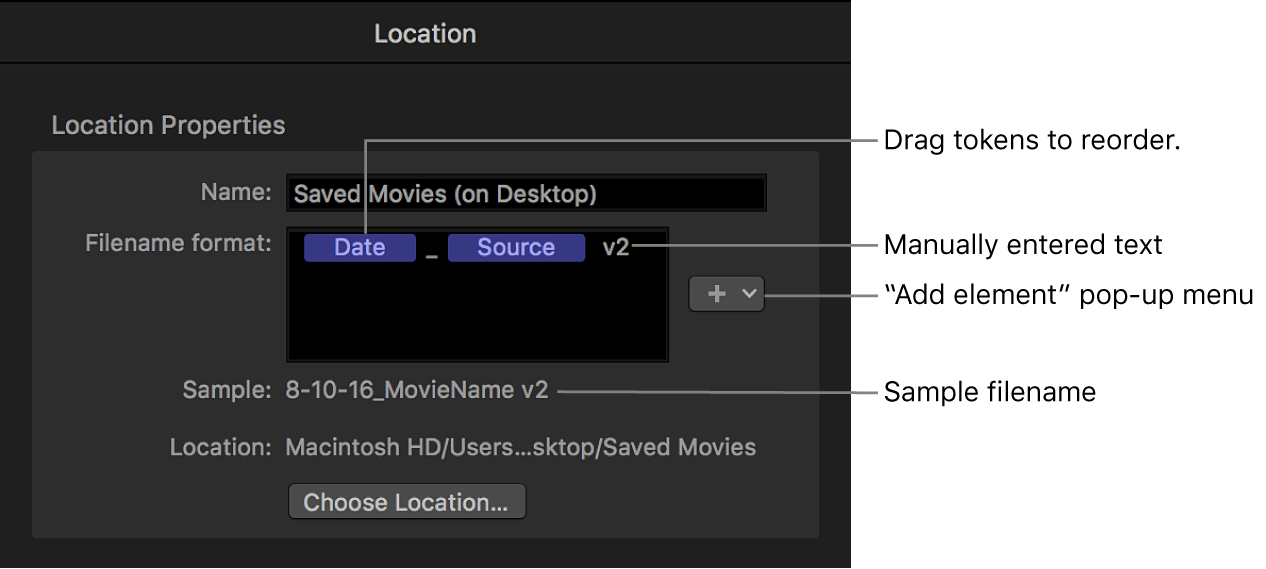
Task: Click the plus icon in pop-up button
Action: pyautogui.click(x=716, y=294)
